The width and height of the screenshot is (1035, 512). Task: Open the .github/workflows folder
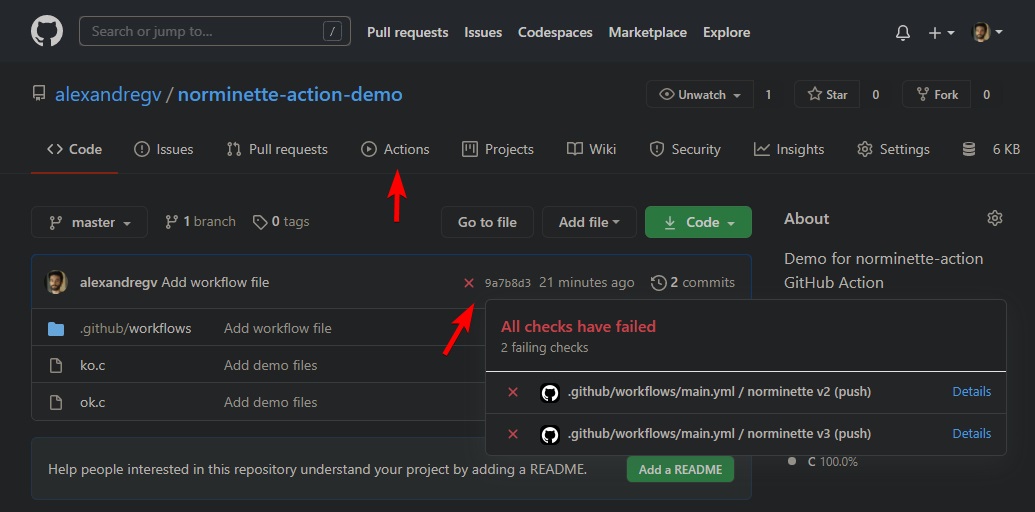[x=135, y=328]
